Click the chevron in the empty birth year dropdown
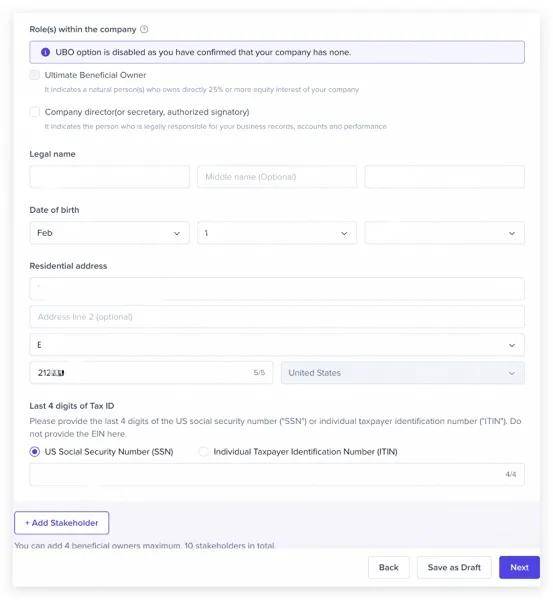 (x=512, y=233)
